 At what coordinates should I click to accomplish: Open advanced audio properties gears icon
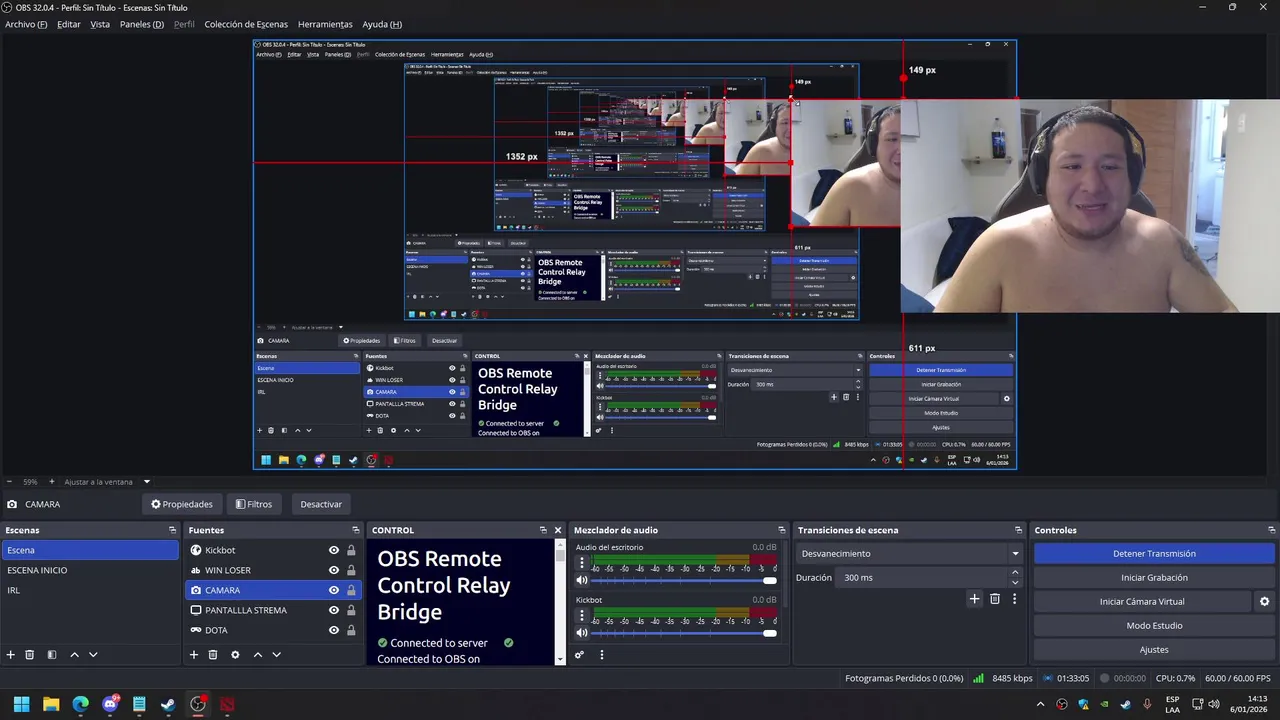(579, 655)
